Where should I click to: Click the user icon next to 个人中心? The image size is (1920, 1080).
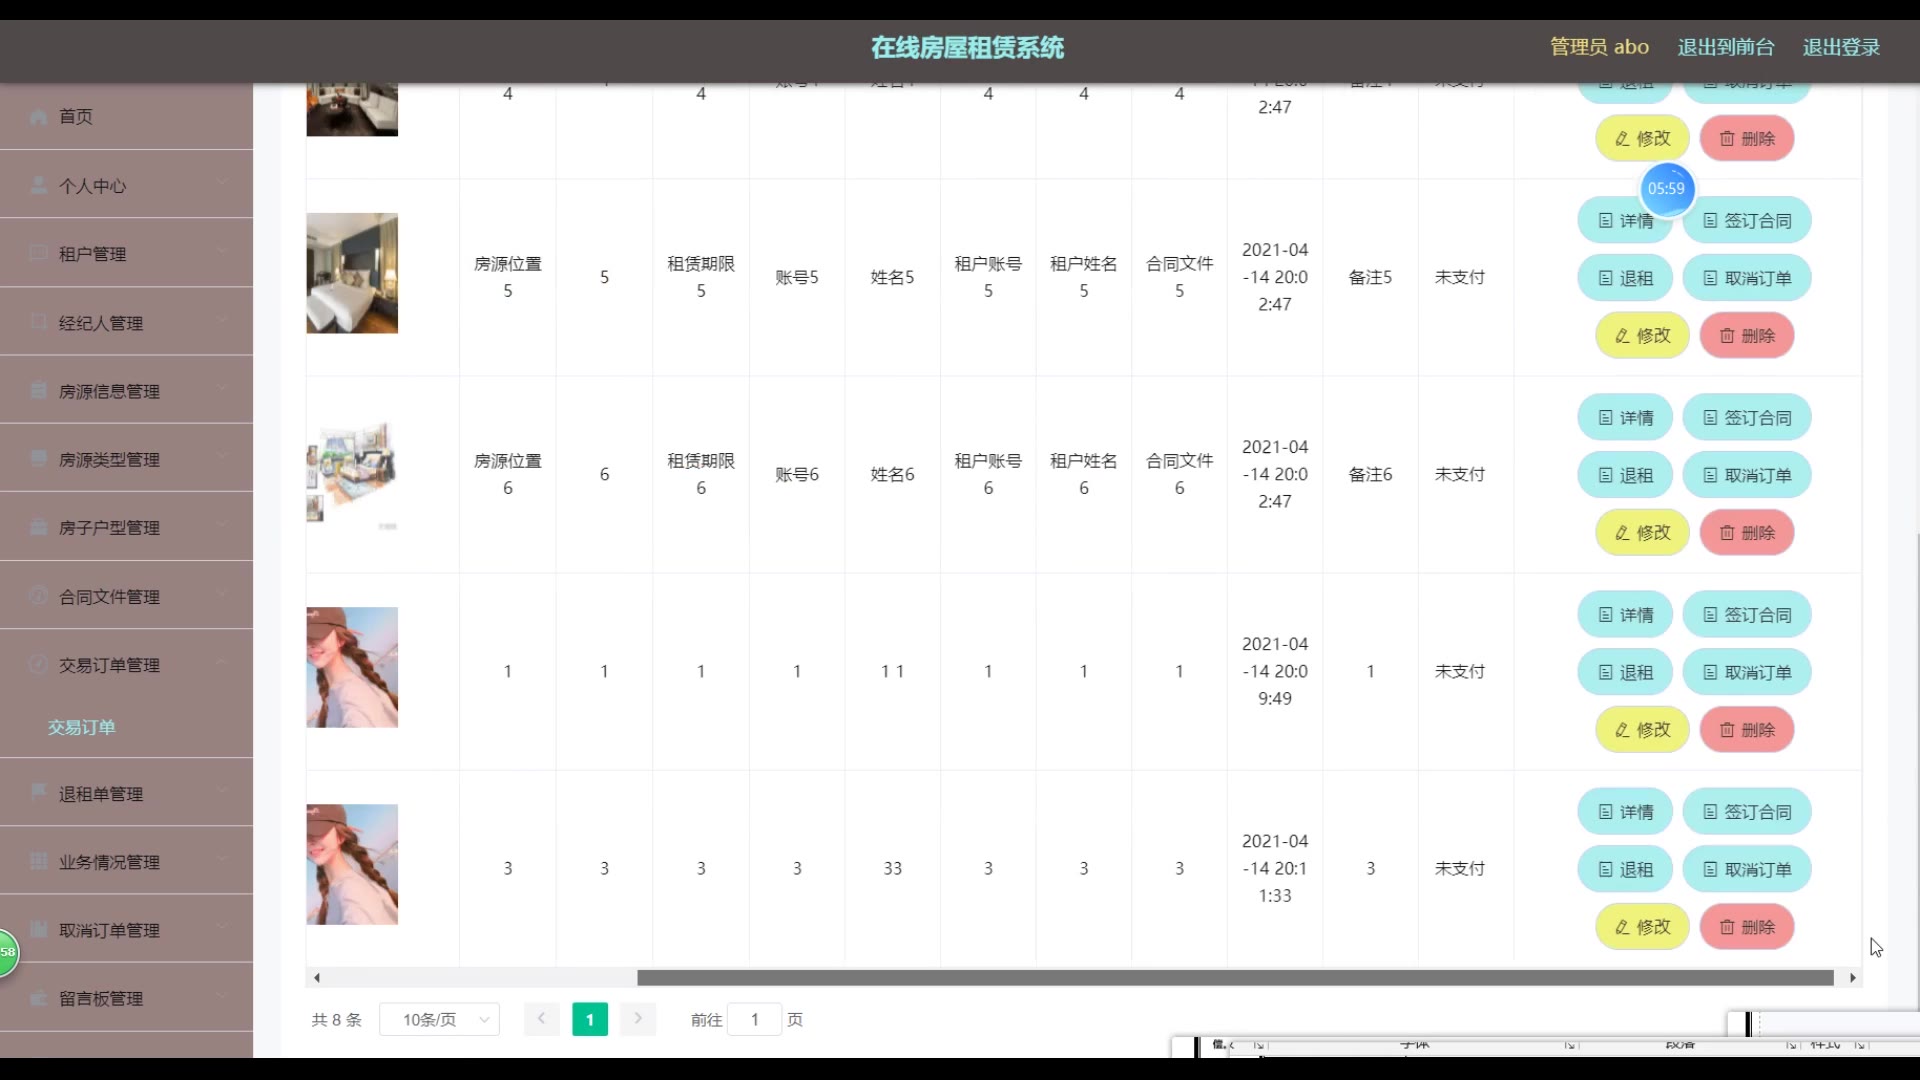click(39, 186)
